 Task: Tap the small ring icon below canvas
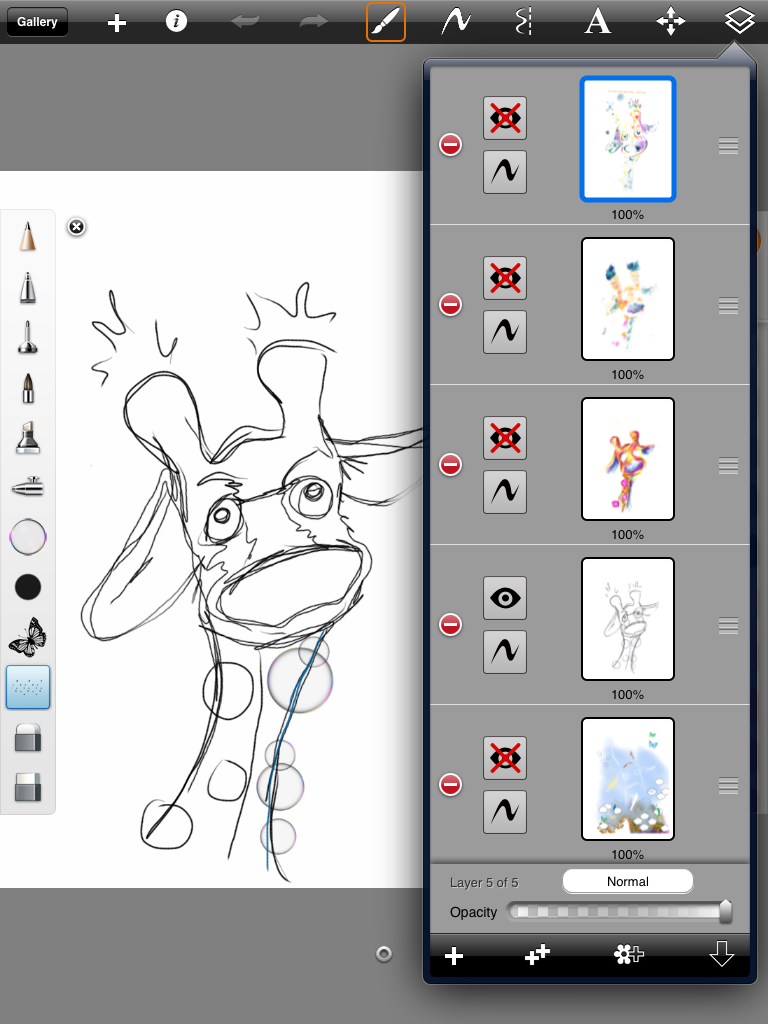[384, 954]
